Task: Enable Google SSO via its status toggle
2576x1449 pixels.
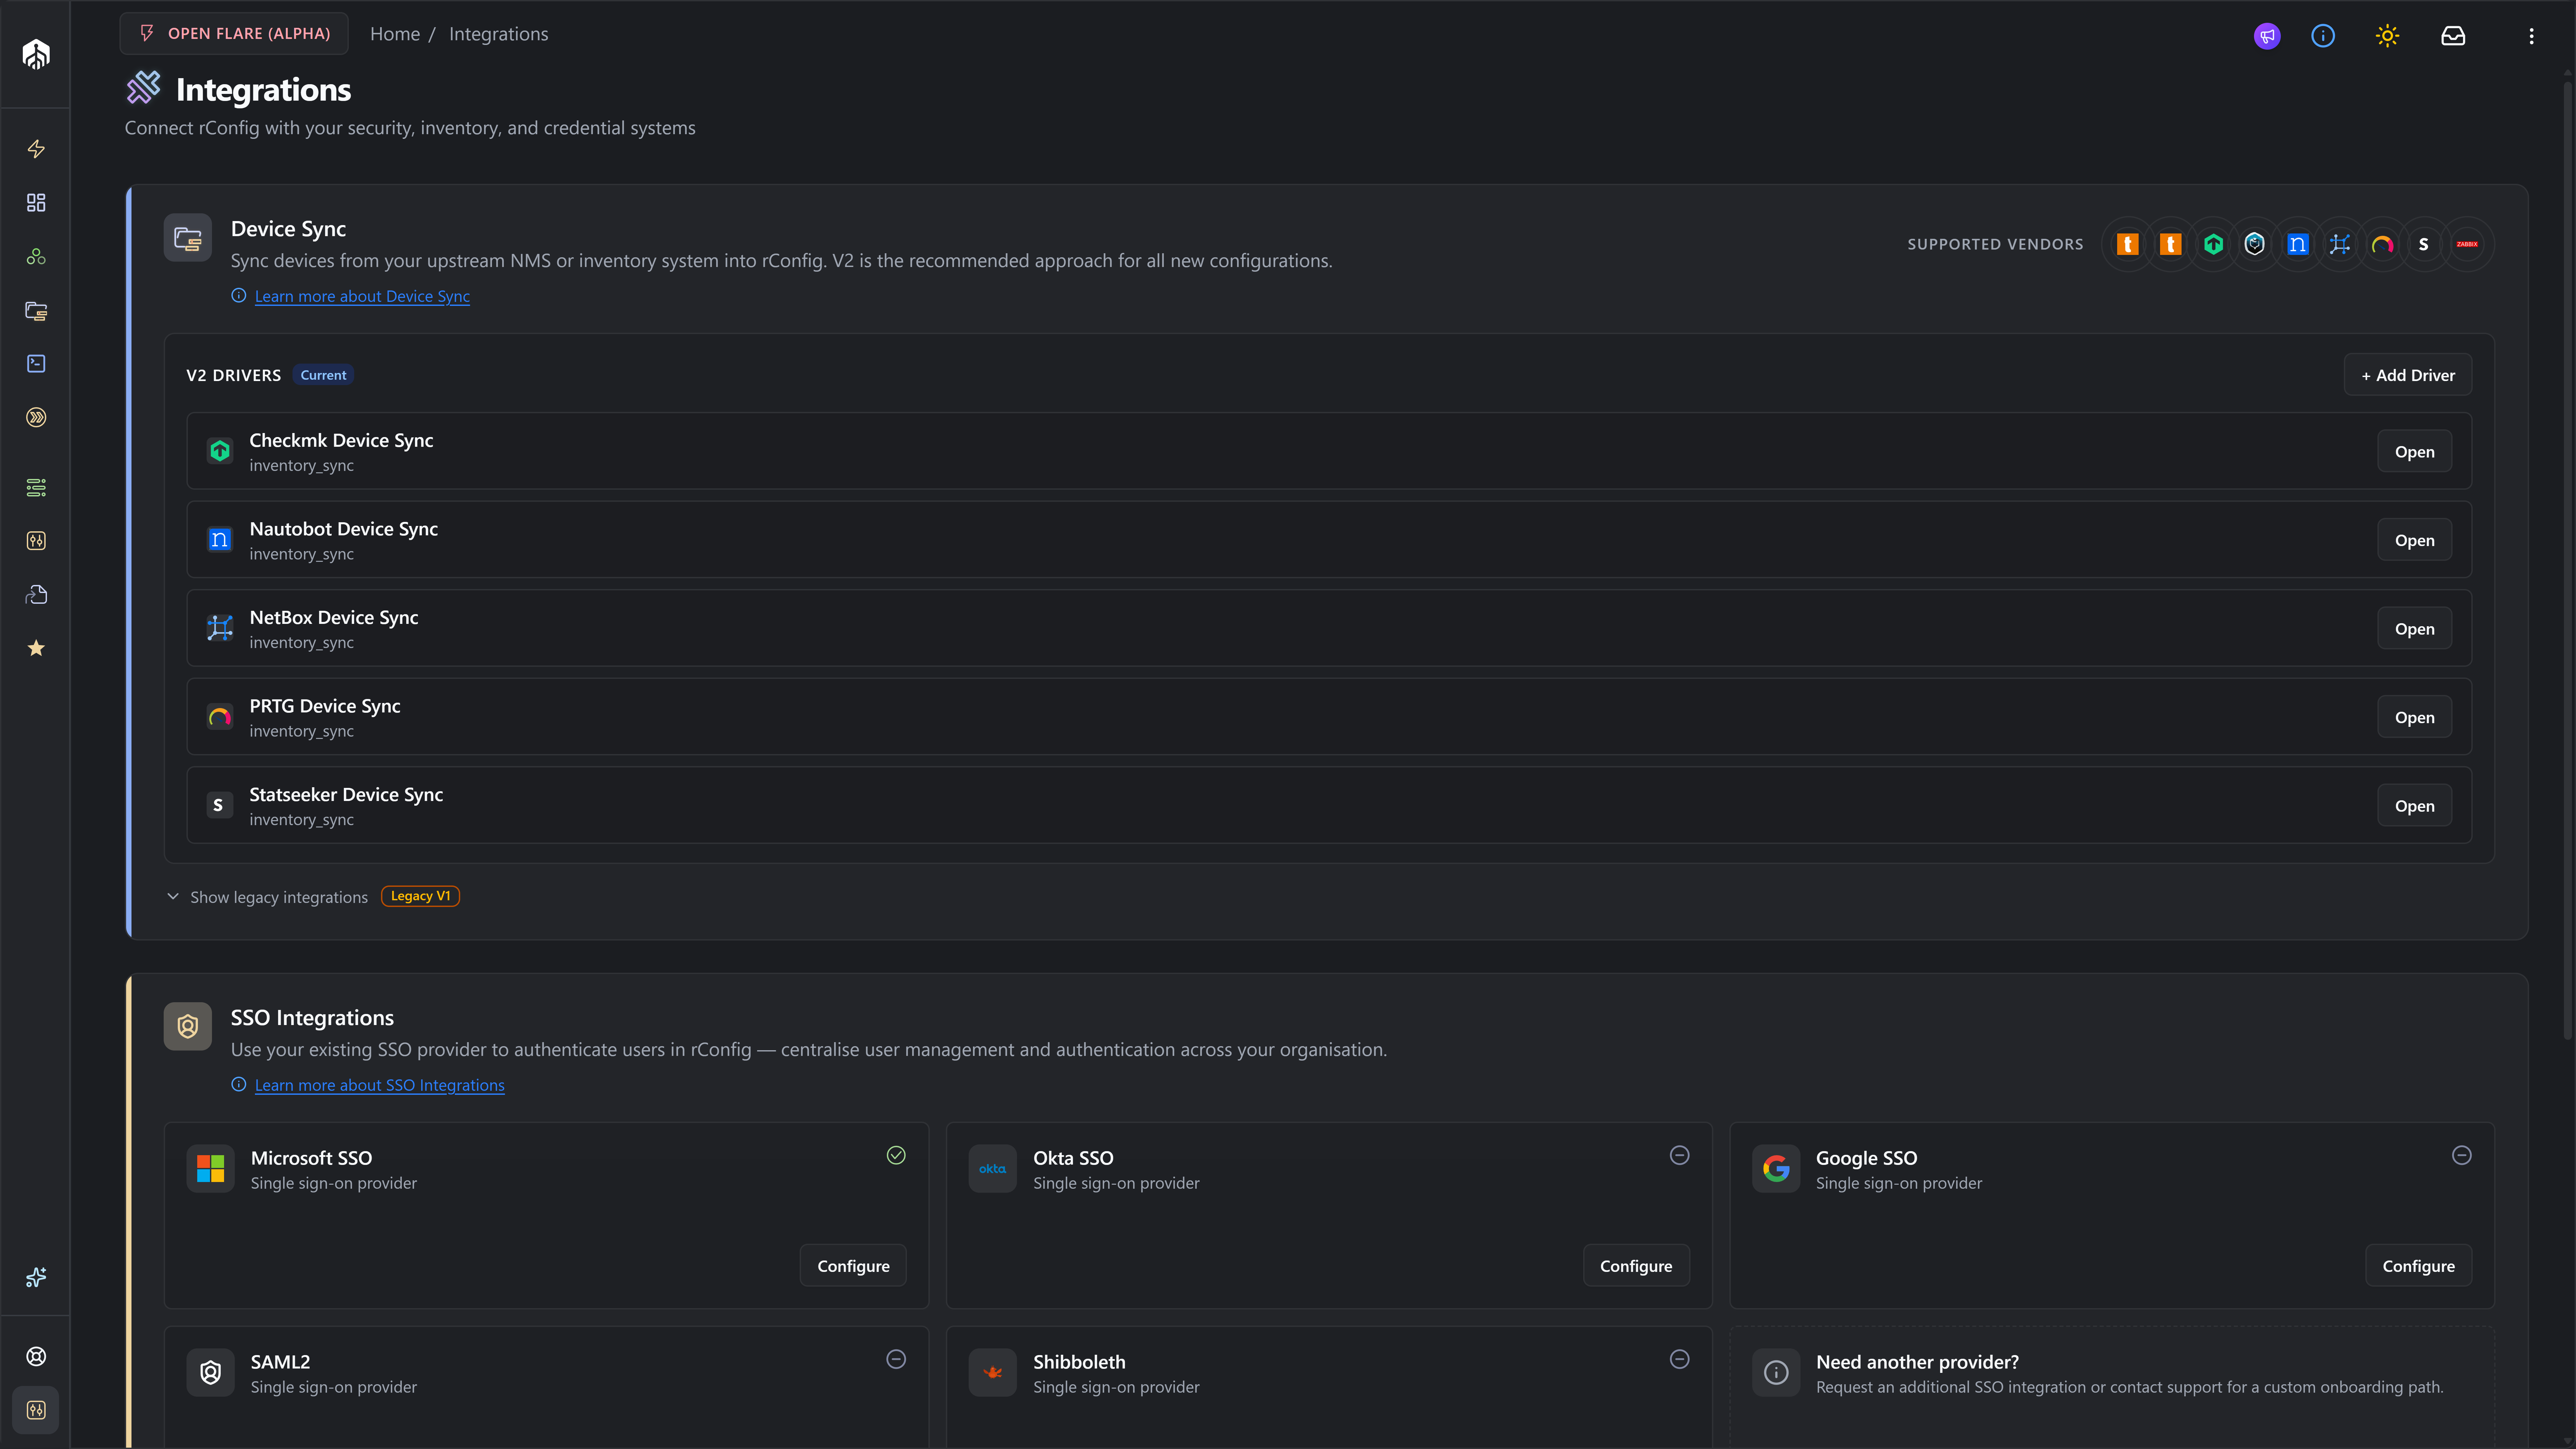Action: coord(2462,1155)
